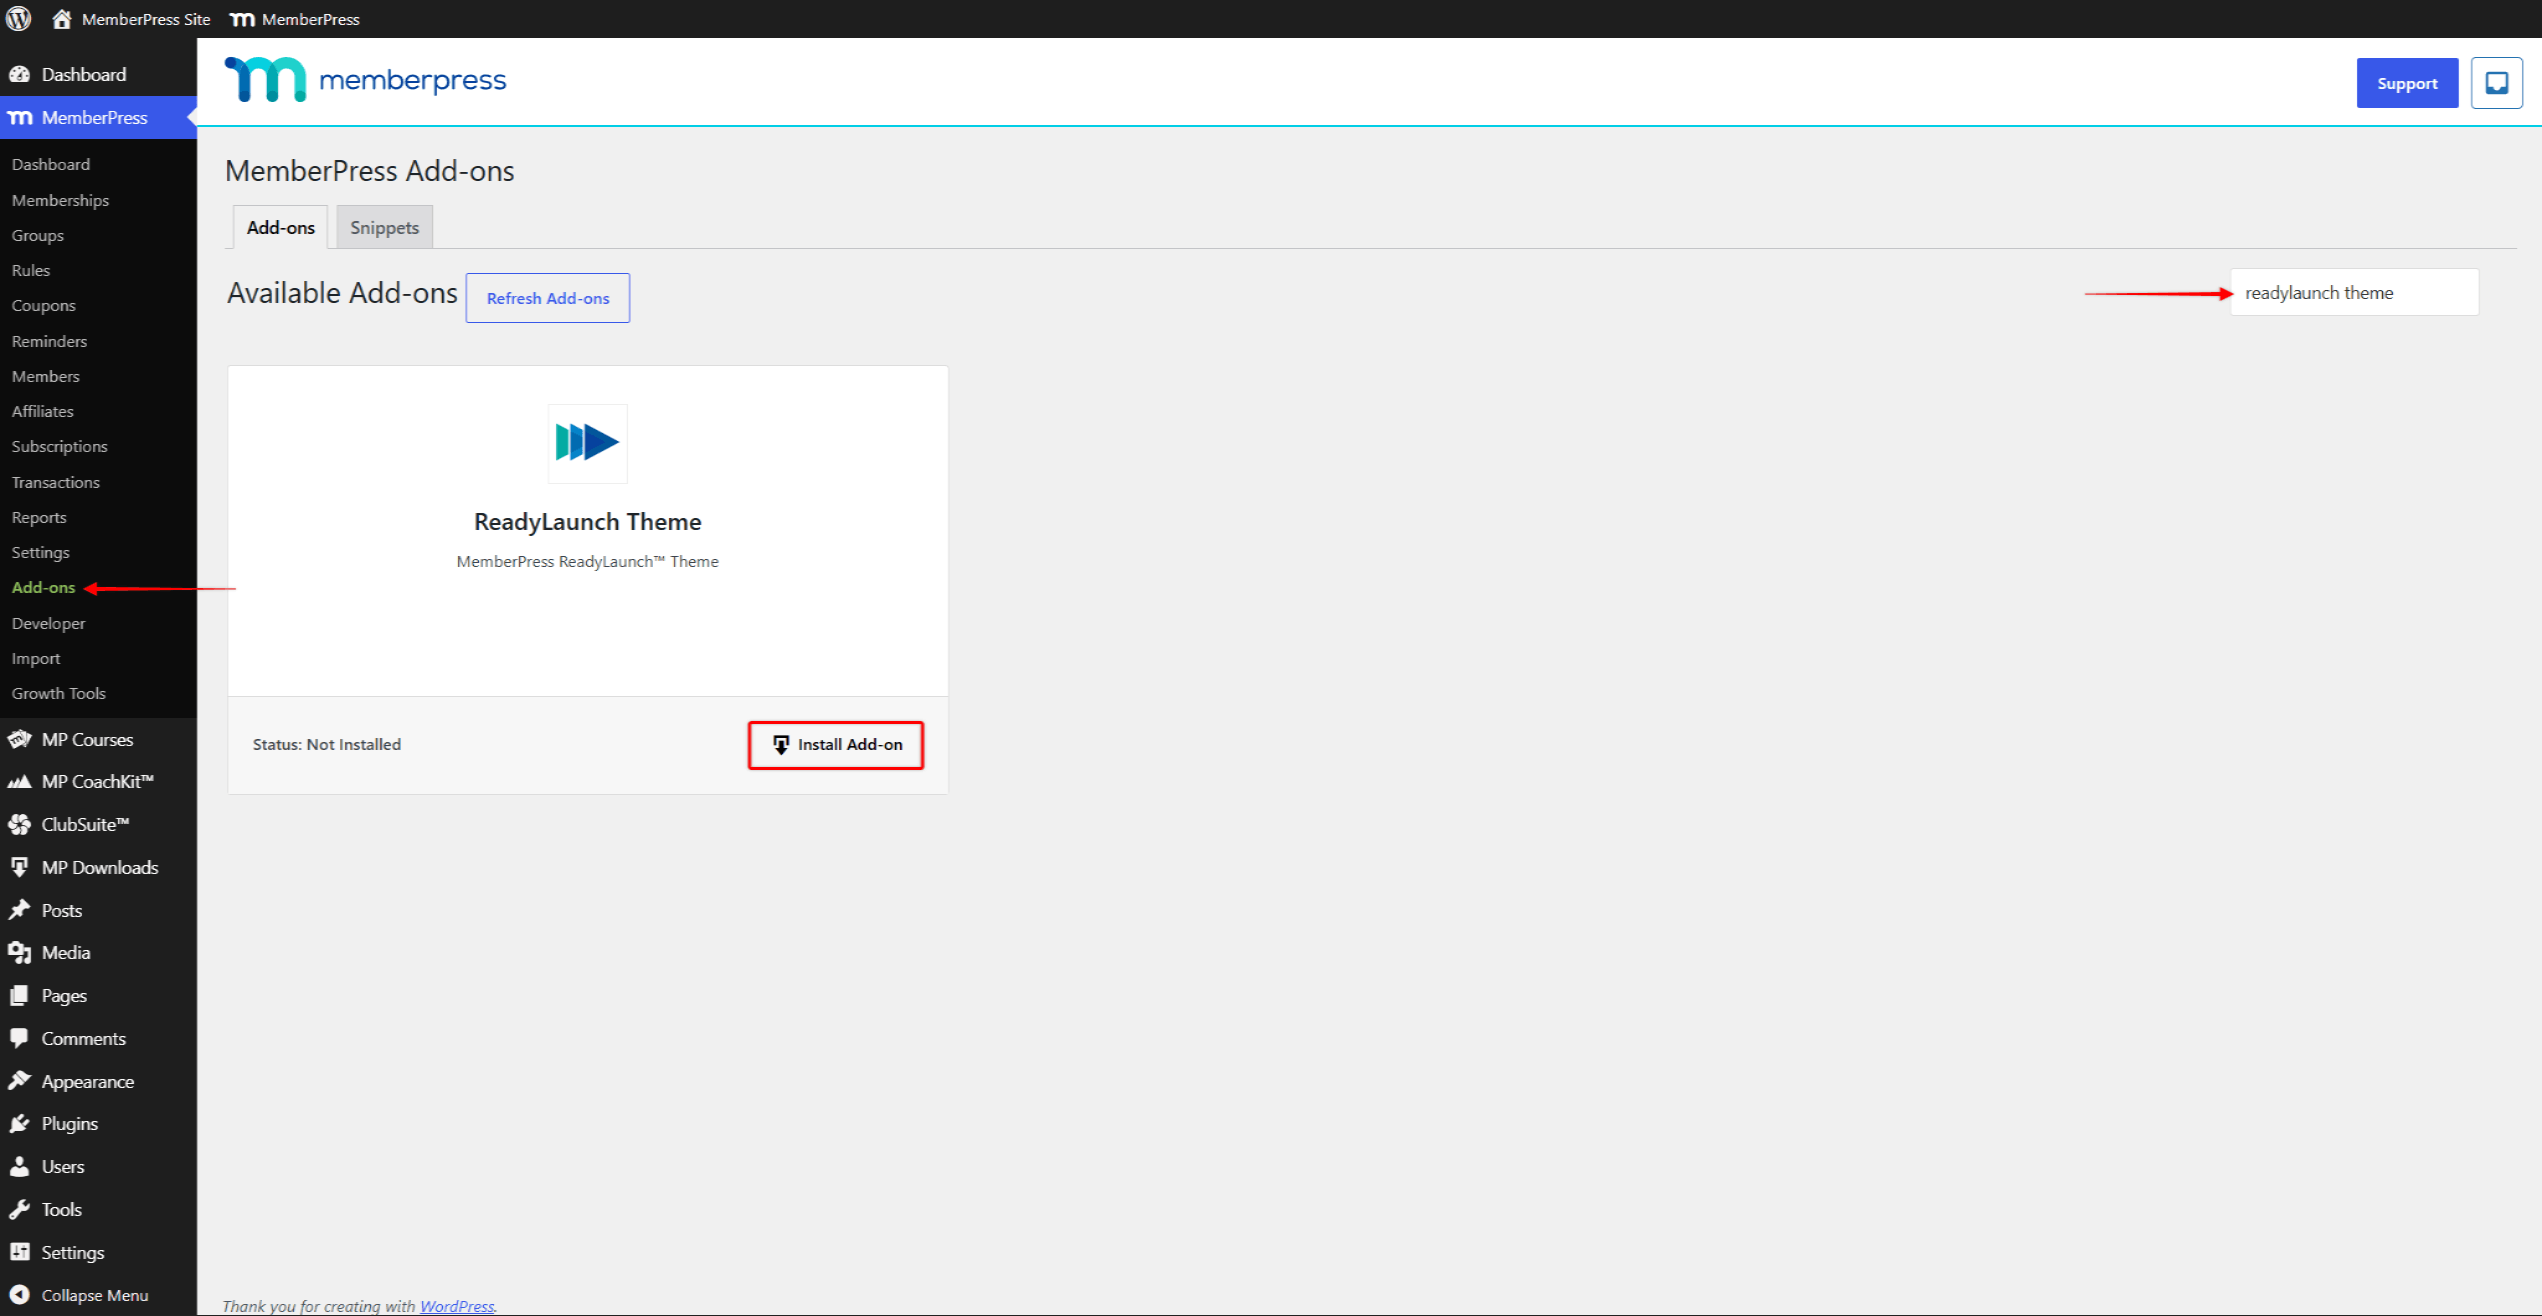Screen dimensions: 2542x1316
Task: Click the Posts pushpin icon
Action: [x=19, y=910]
